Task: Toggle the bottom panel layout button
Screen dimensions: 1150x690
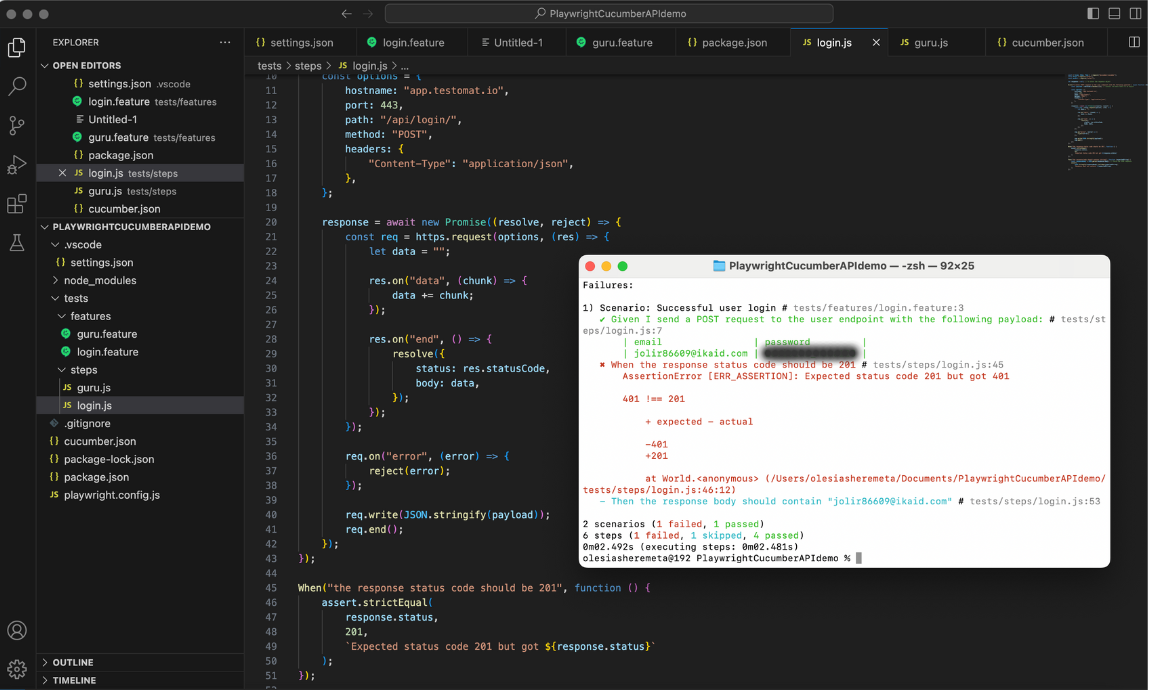Action: click(1114, 14)
